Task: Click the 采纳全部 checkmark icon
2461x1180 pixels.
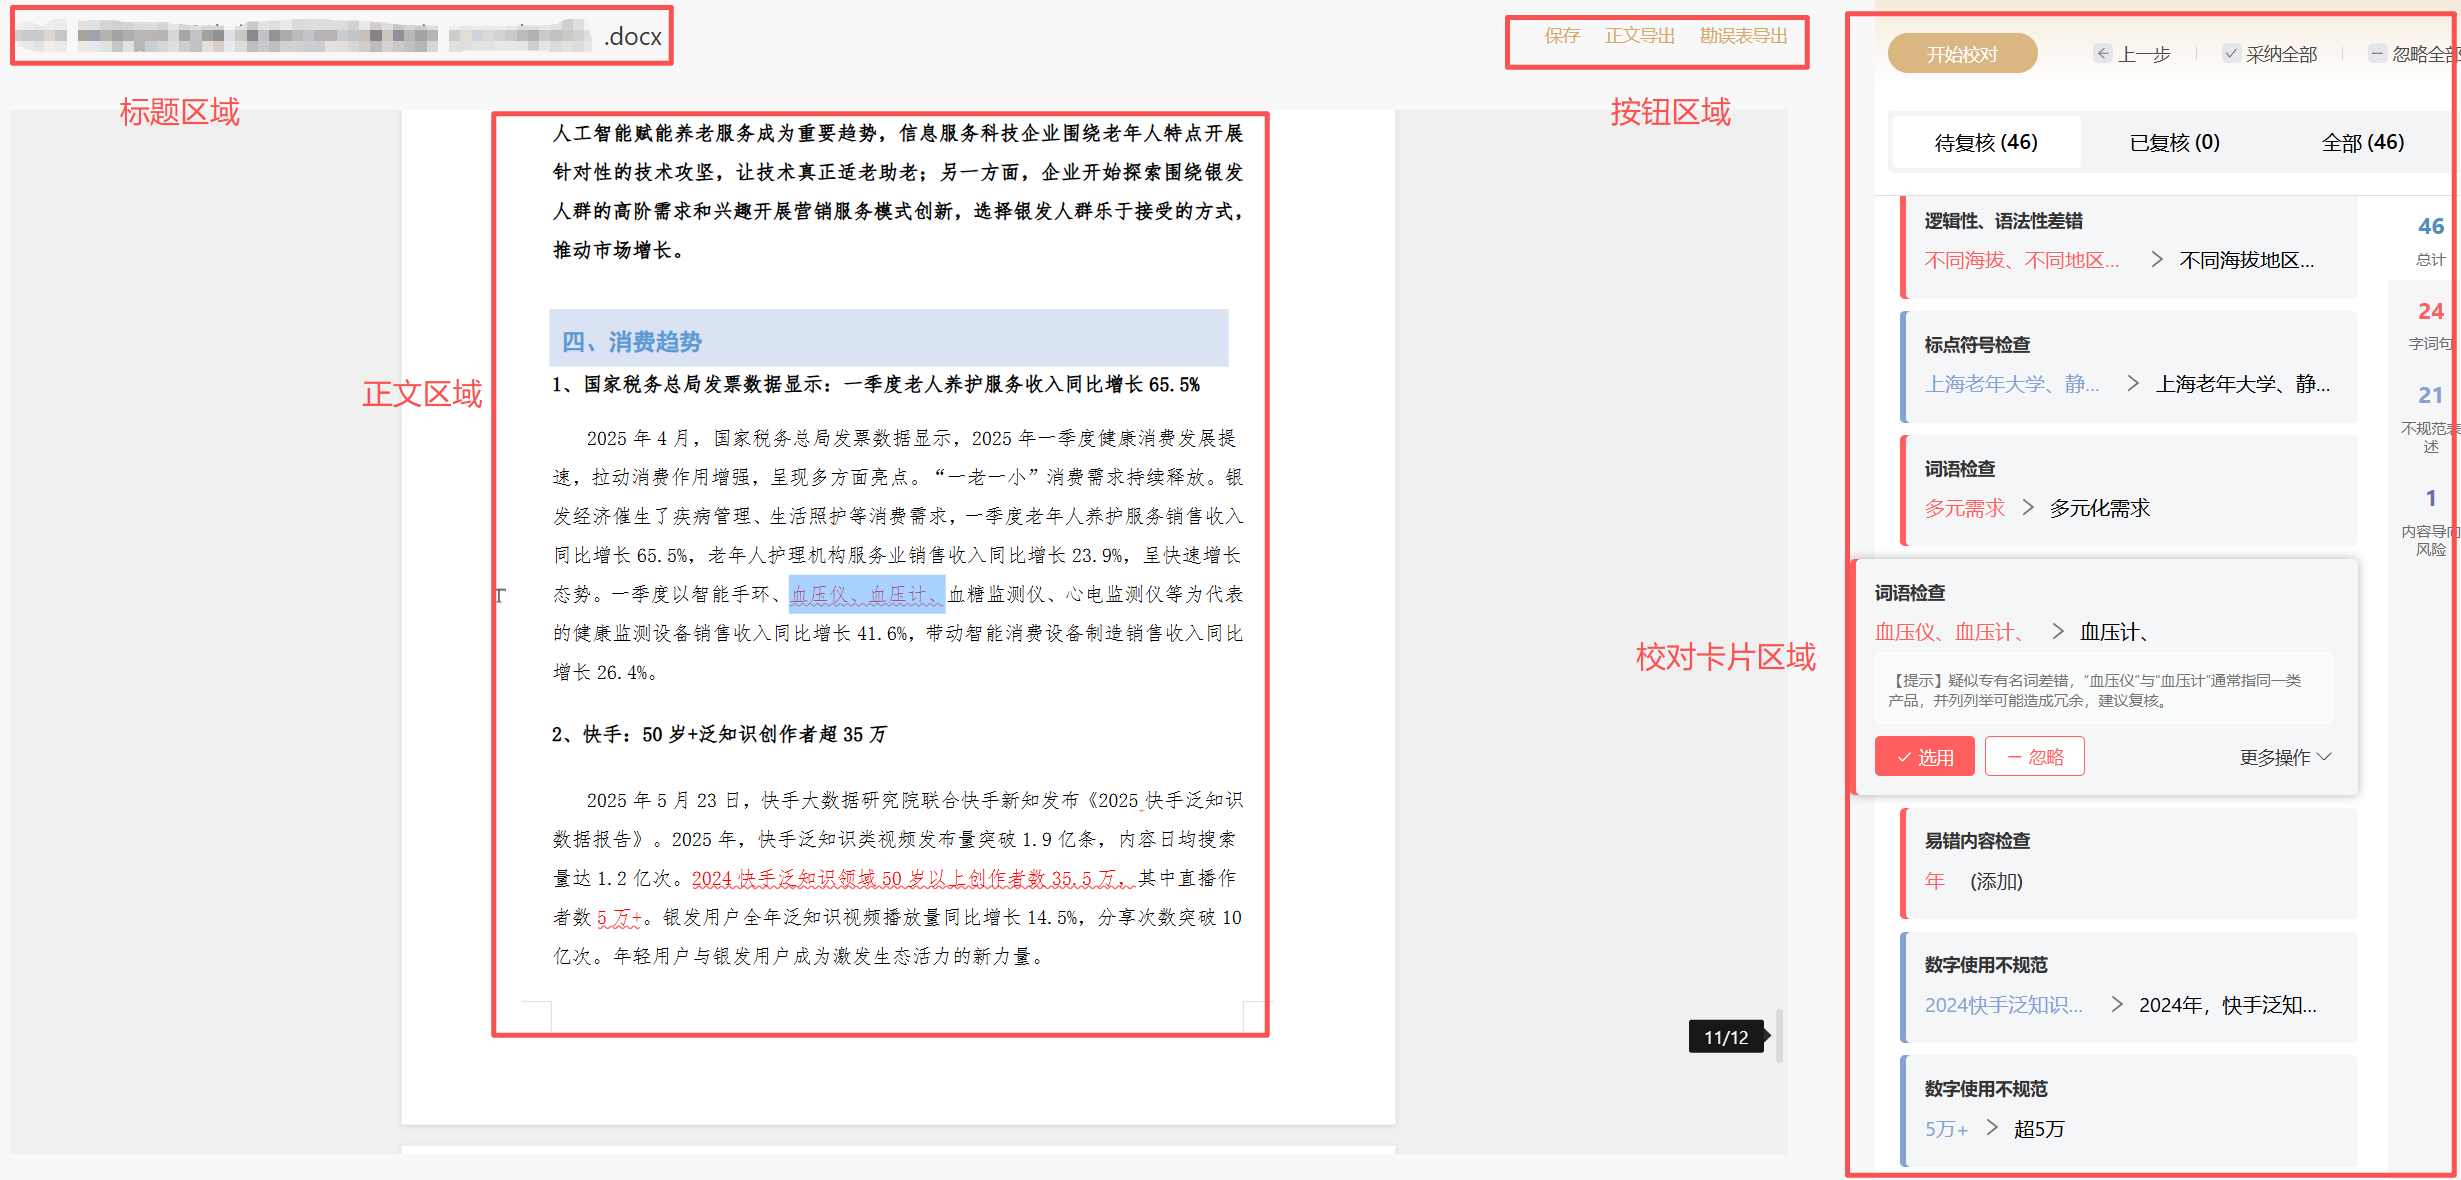Action: 2231,54
